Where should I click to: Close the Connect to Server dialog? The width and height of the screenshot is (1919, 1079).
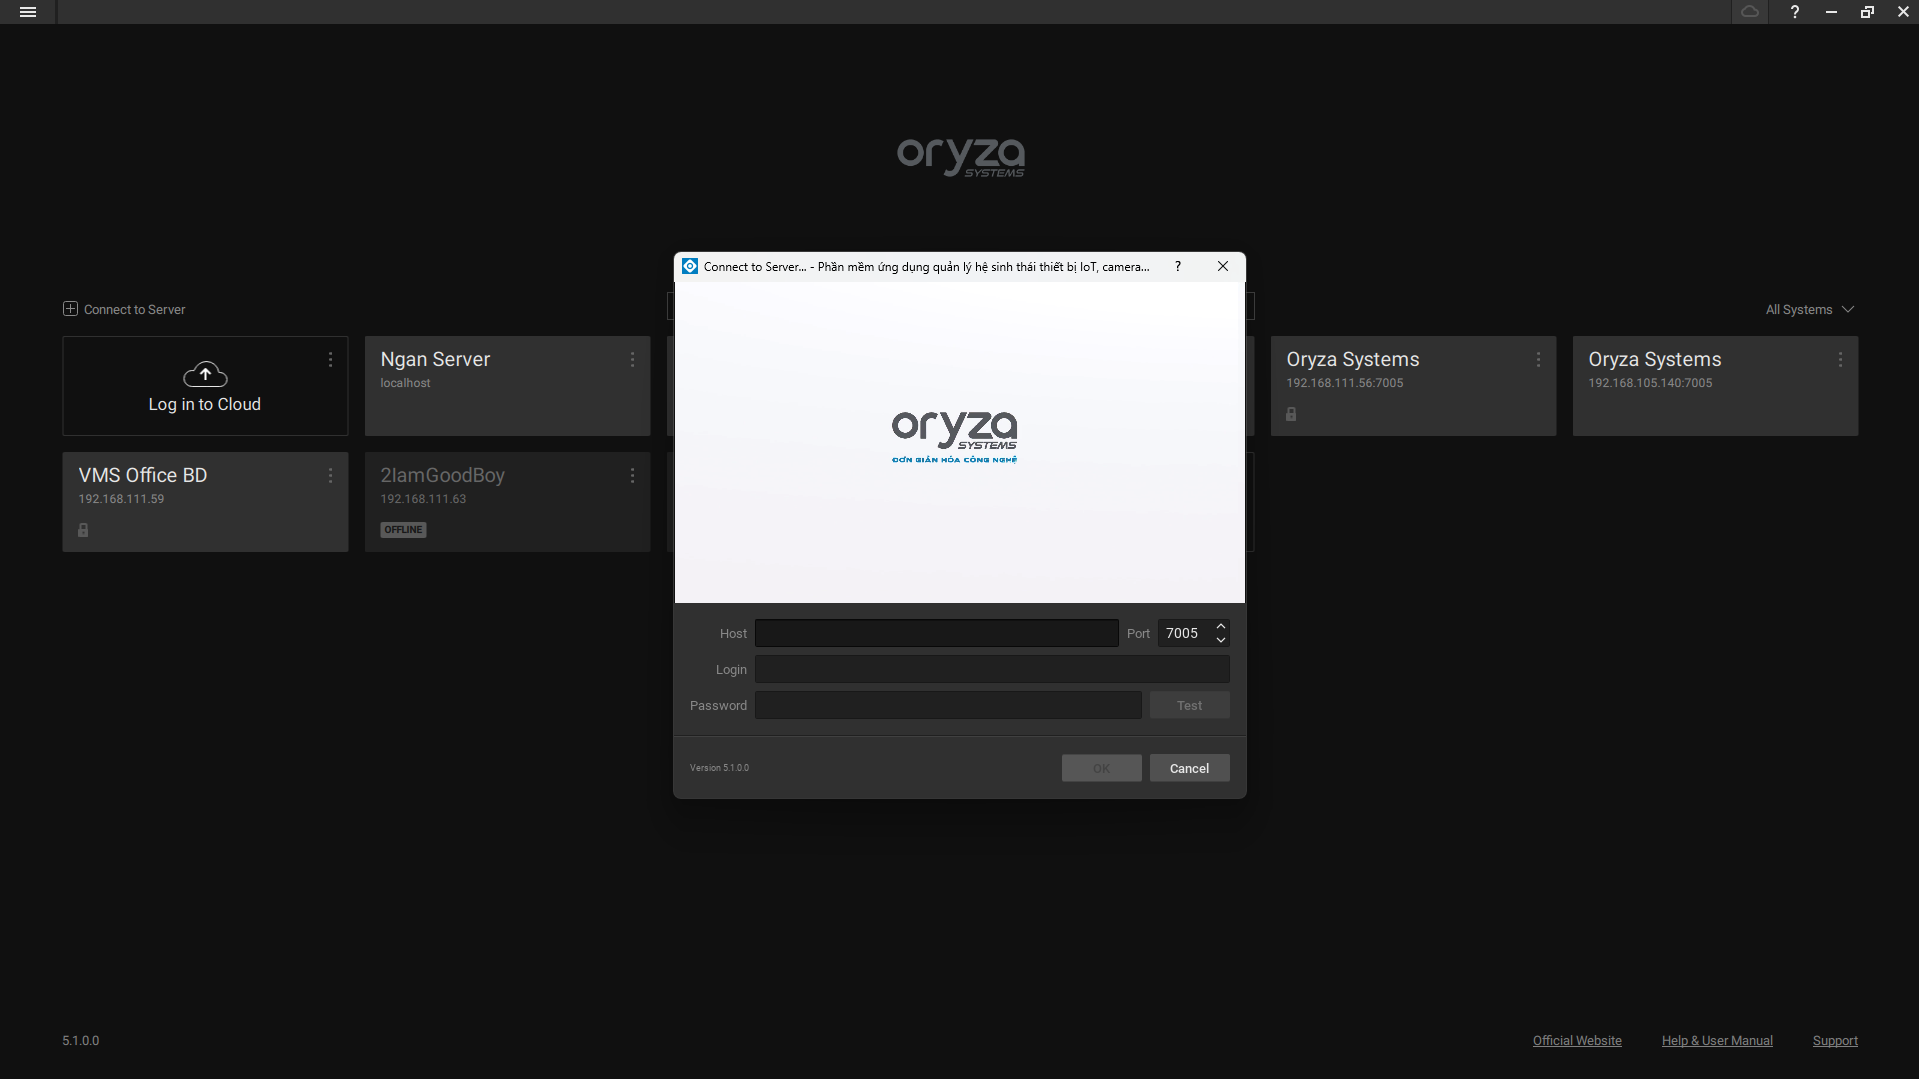(x=1223, y=266)
